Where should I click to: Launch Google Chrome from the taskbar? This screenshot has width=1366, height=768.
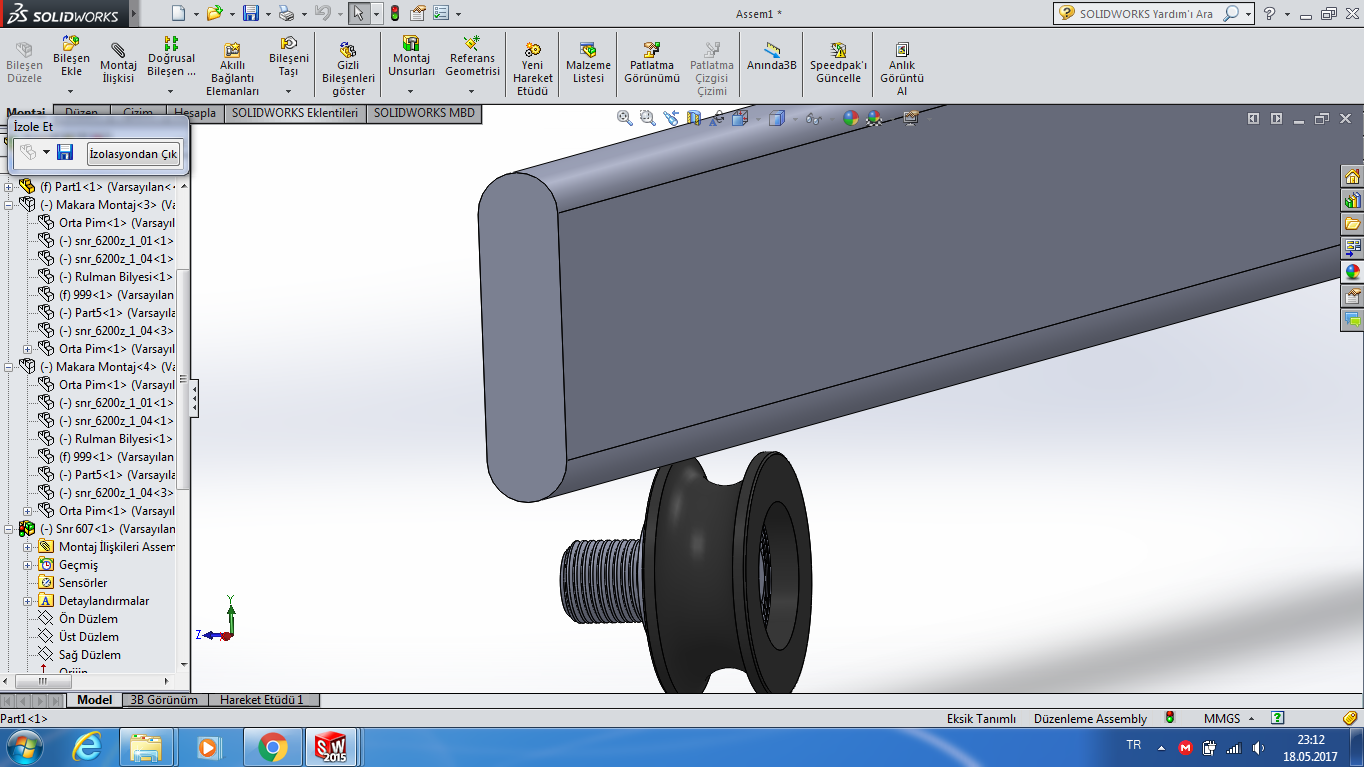(272, 747)
